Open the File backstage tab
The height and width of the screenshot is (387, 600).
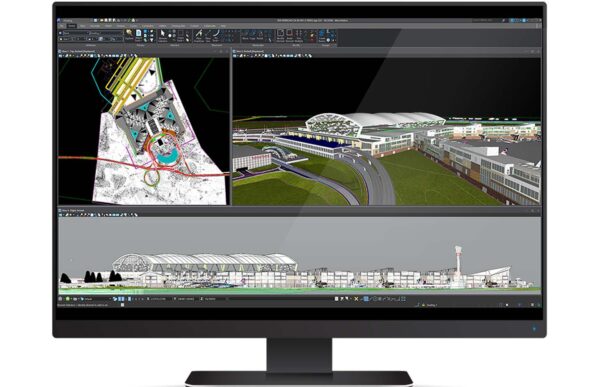(61, 26)
